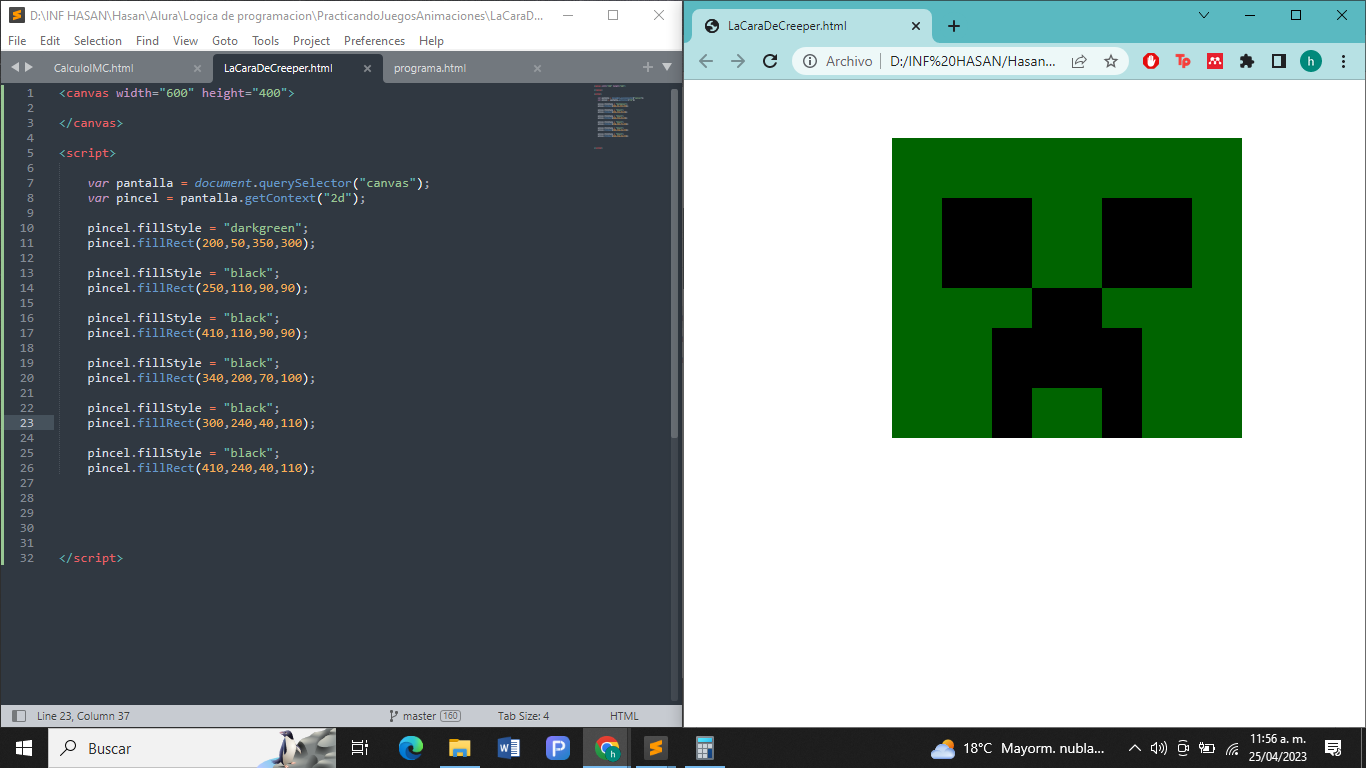The height and width of the screenshot is (768, 1366).
Task: Open the red square extension icon
Action: (1215, 61)
